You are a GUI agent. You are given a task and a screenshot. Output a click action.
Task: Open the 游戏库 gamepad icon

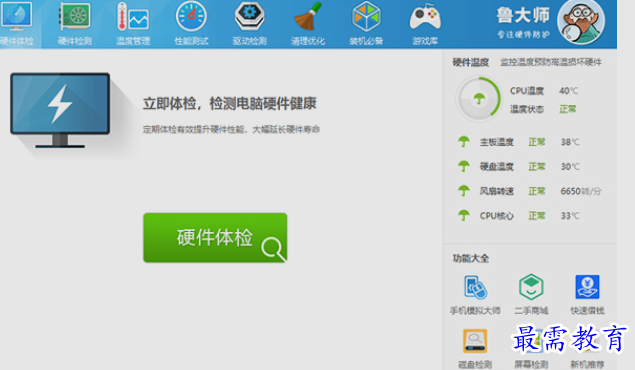point(425,17)
